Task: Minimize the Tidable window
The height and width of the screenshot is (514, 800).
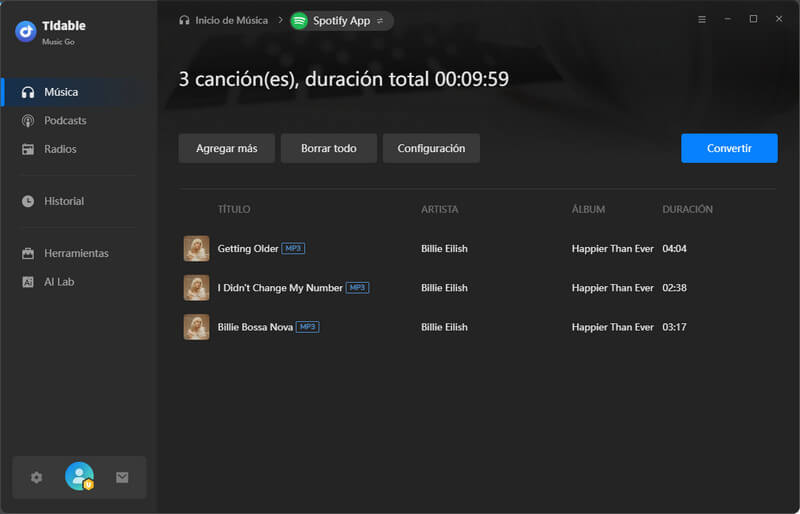Action: (728, 19)
